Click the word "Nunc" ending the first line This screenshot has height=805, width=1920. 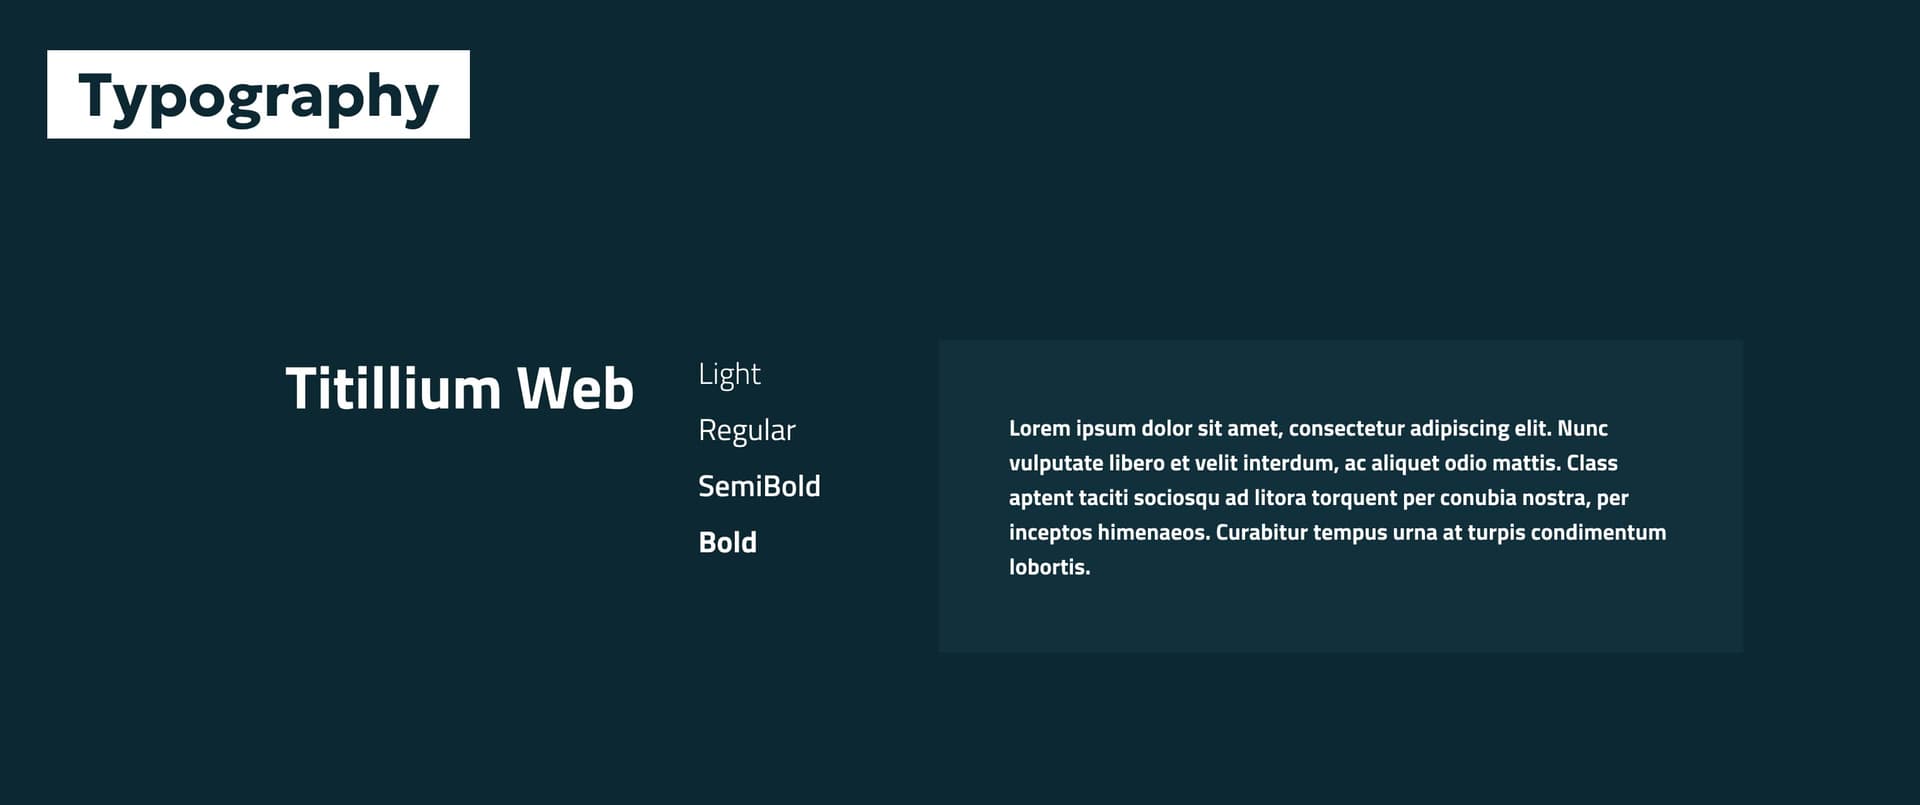(x=1582, y=429)
